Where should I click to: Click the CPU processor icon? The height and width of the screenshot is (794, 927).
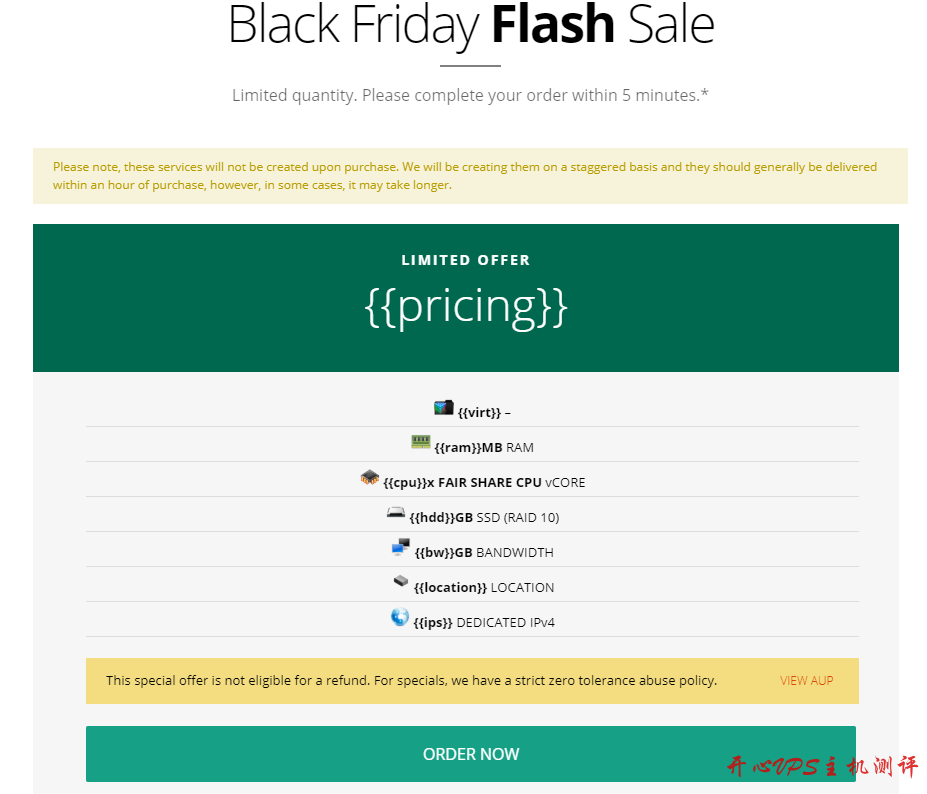click(x=370, y=478)
